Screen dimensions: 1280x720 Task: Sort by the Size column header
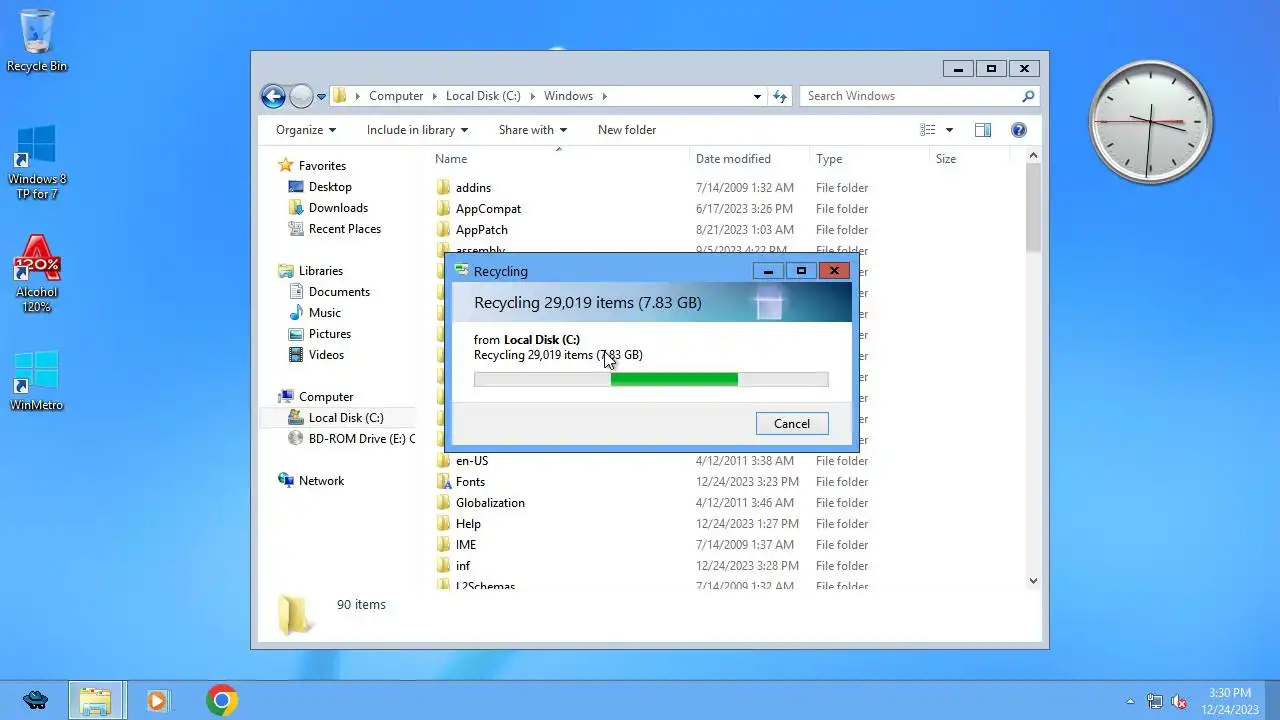tap(968, 159)
